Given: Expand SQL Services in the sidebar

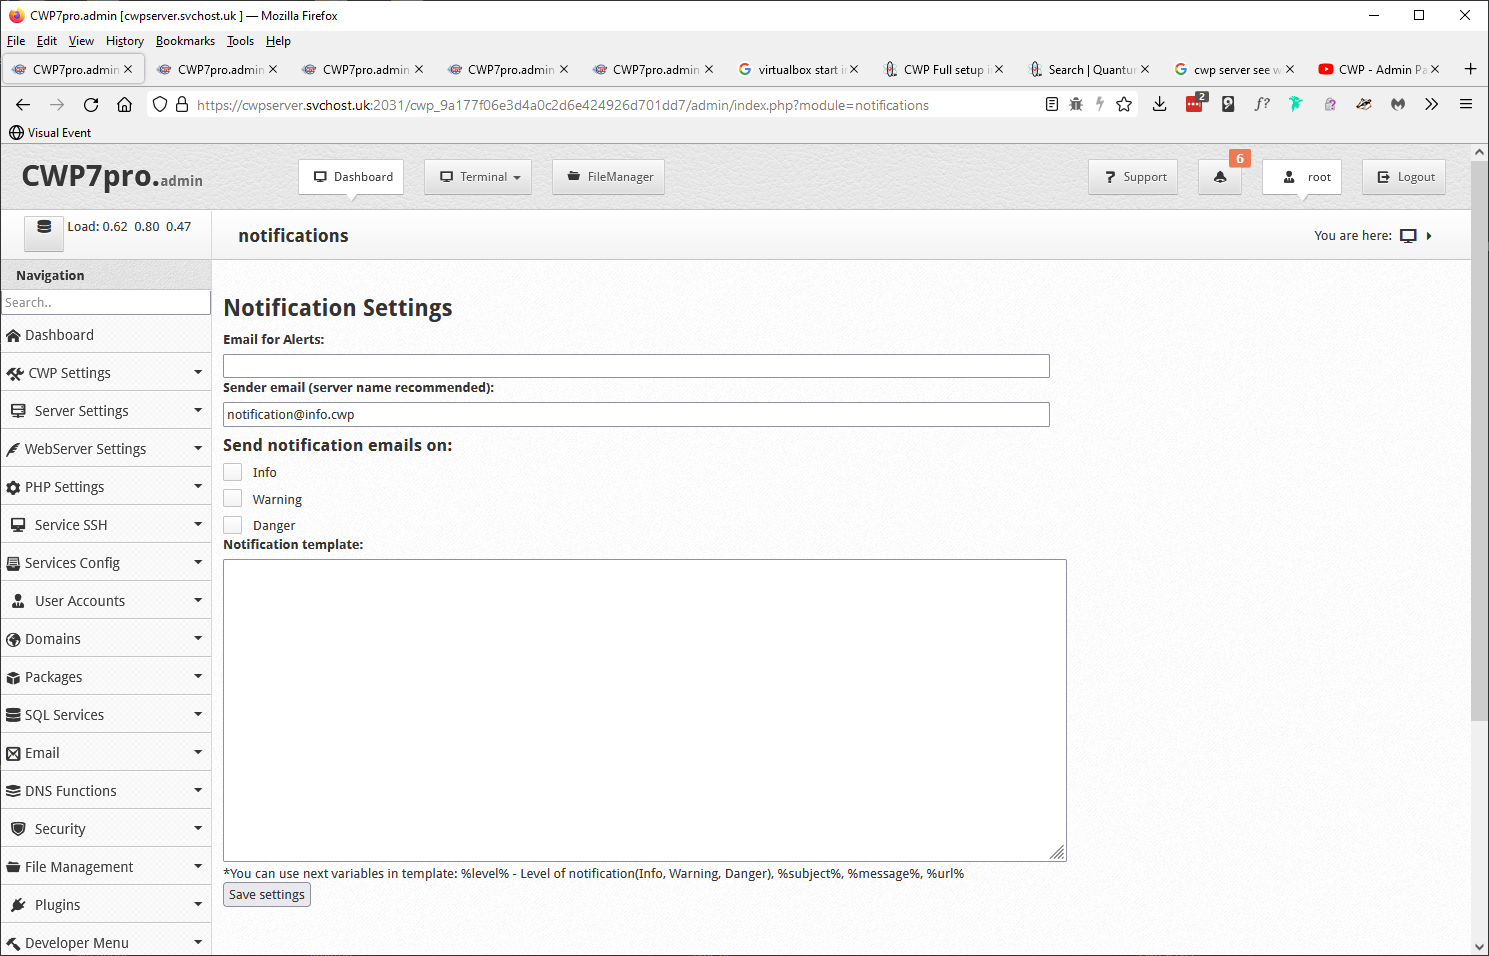Looking at the screenshot, I should point(105,715).
